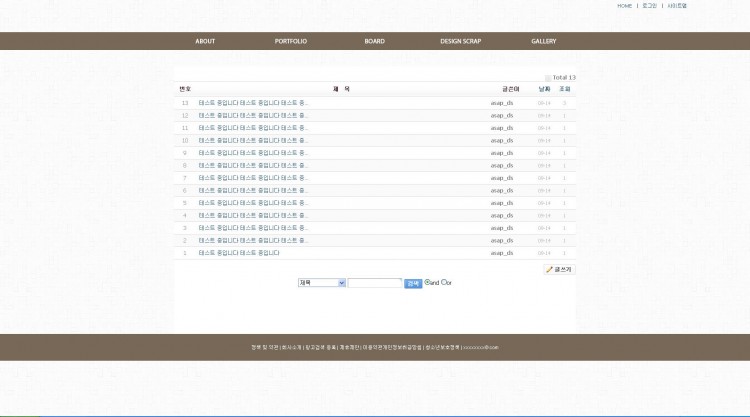Screen dimensions: 750x417
Task: Open the search field type dropdown
Action: pyautogui.click(x=321, y=283)
